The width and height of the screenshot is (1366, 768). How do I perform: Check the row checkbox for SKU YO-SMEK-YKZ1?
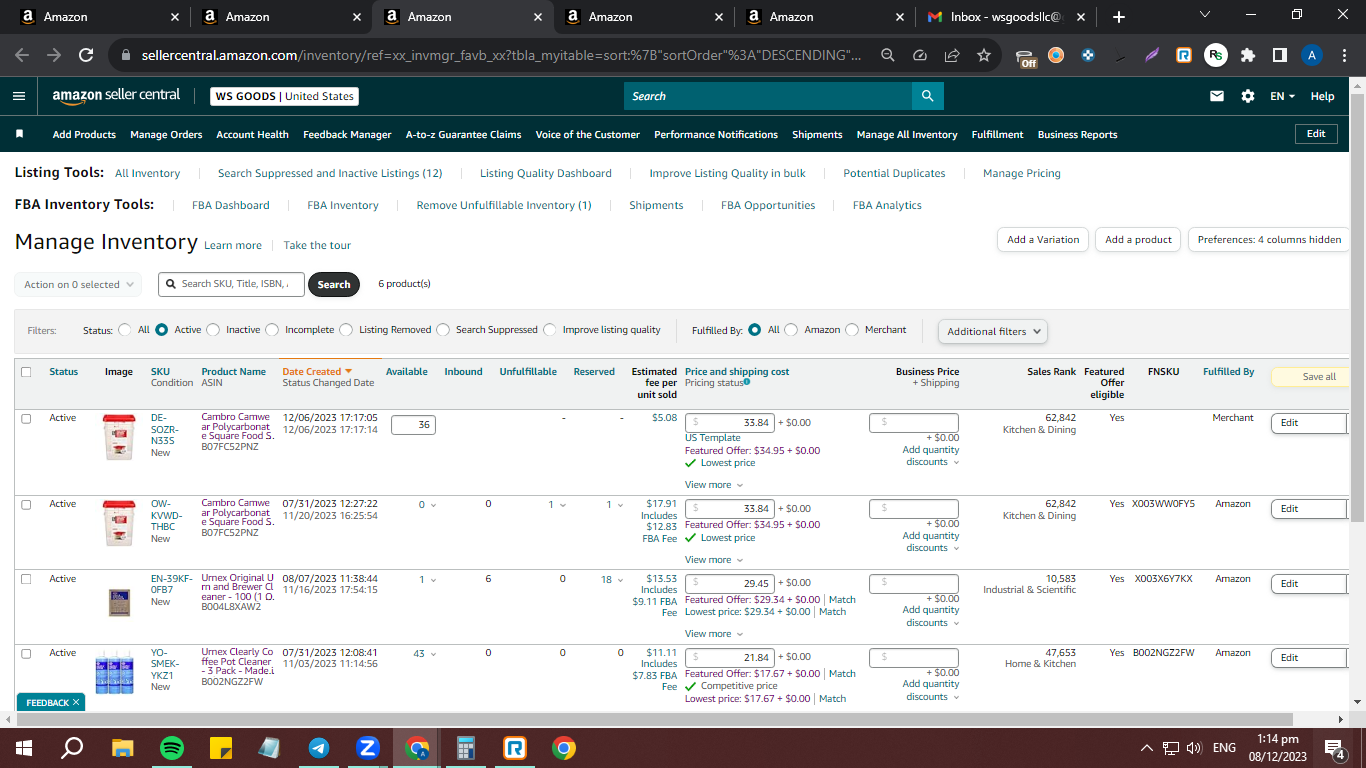pos(26,653)
